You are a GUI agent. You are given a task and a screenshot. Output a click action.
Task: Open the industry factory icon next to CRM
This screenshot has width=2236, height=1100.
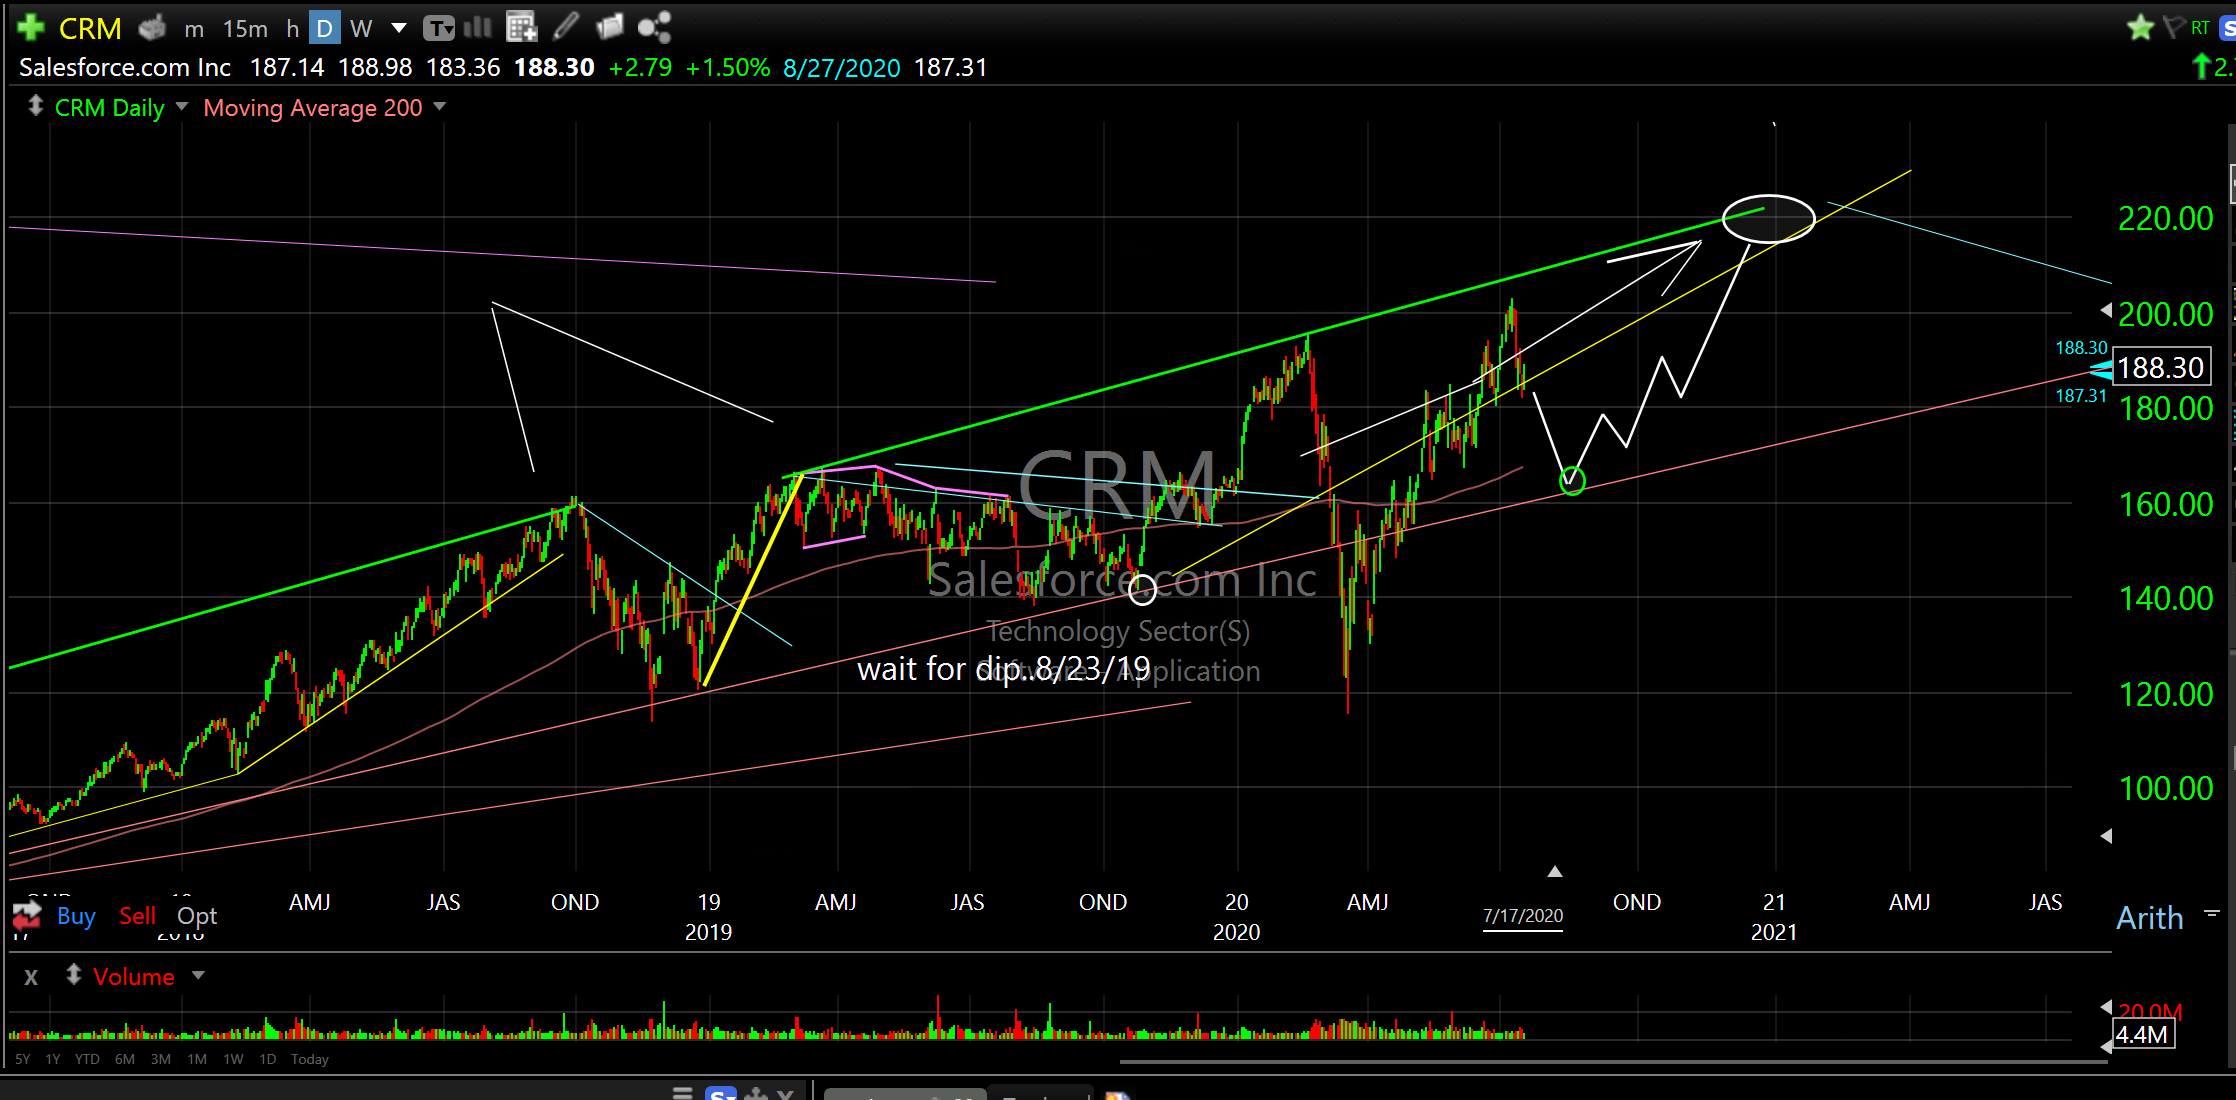152,28
